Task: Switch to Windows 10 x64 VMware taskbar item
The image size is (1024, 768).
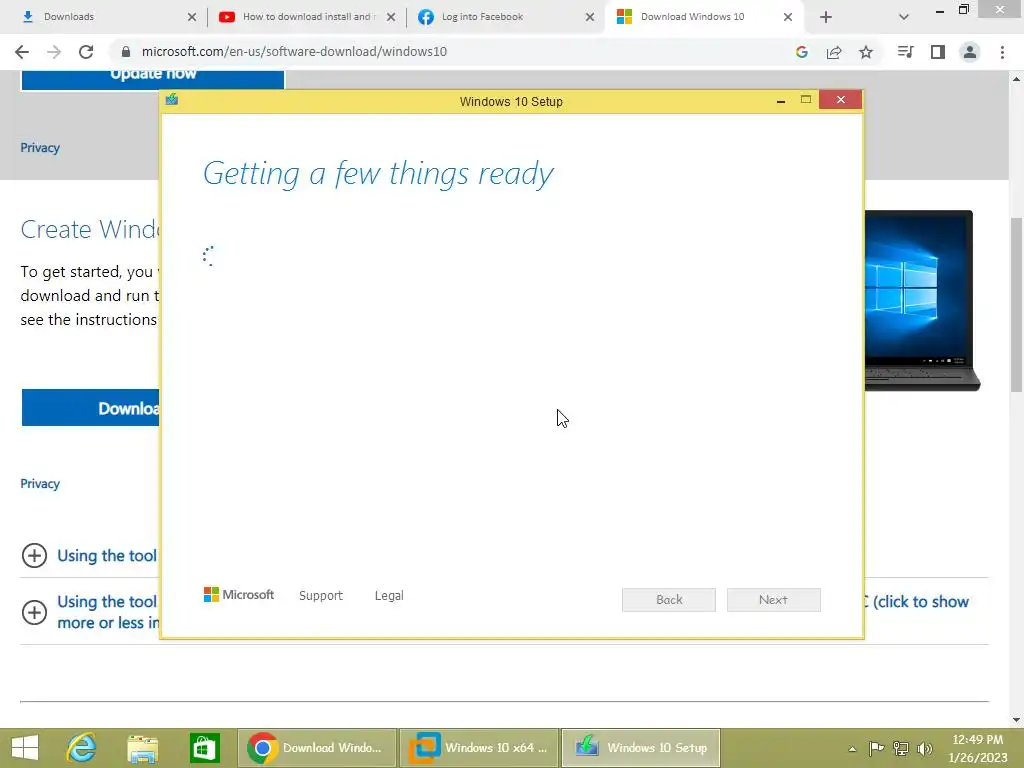Action: click(x=479, y=748)
